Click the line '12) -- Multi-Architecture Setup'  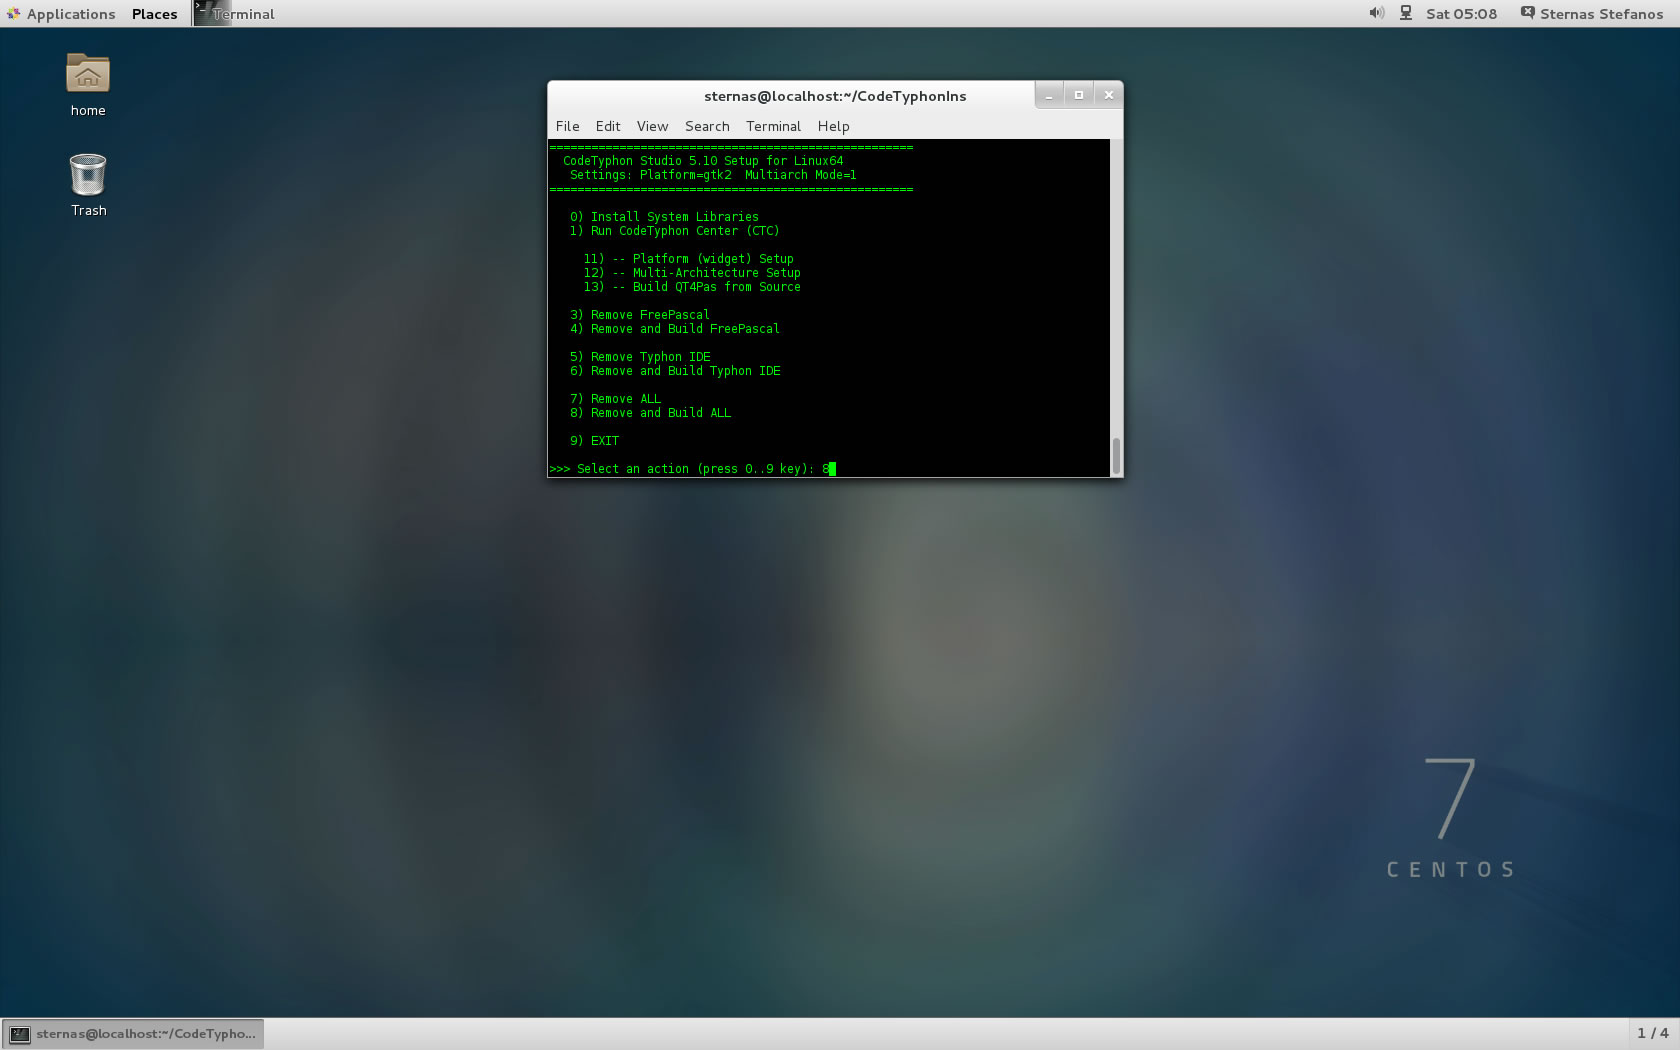point(692,273)
